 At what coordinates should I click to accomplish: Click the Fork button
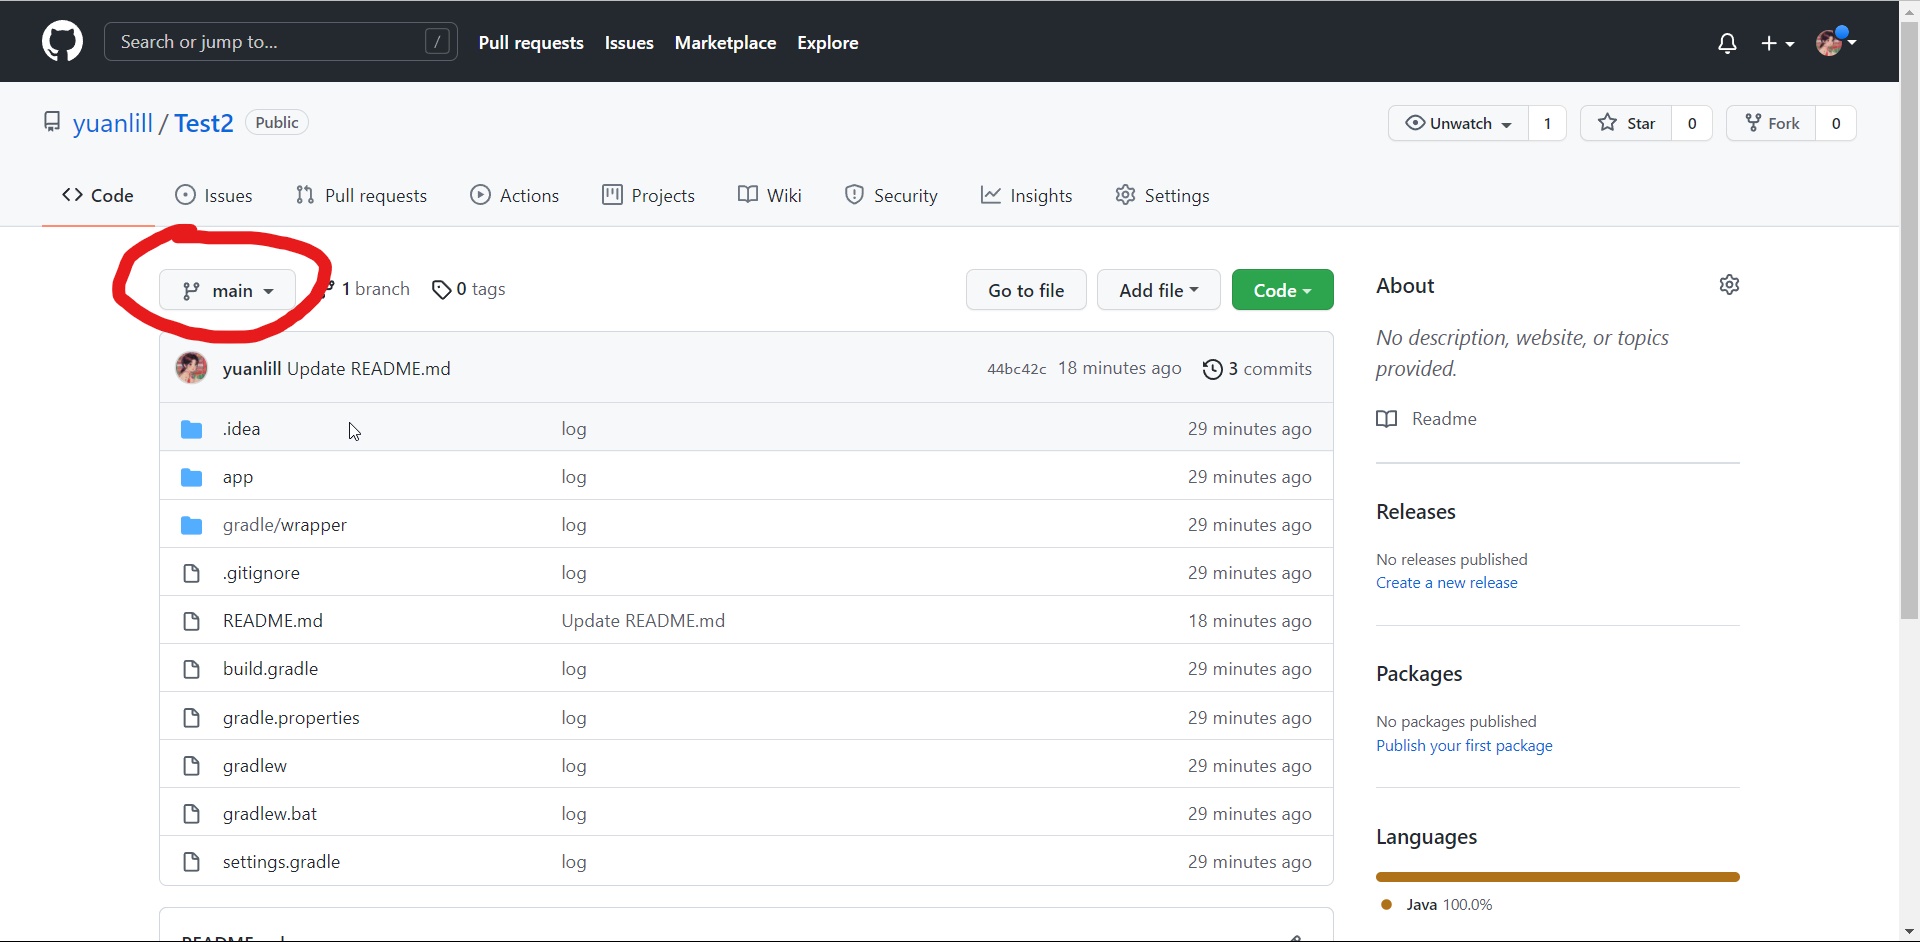[x=1771, y=123]
